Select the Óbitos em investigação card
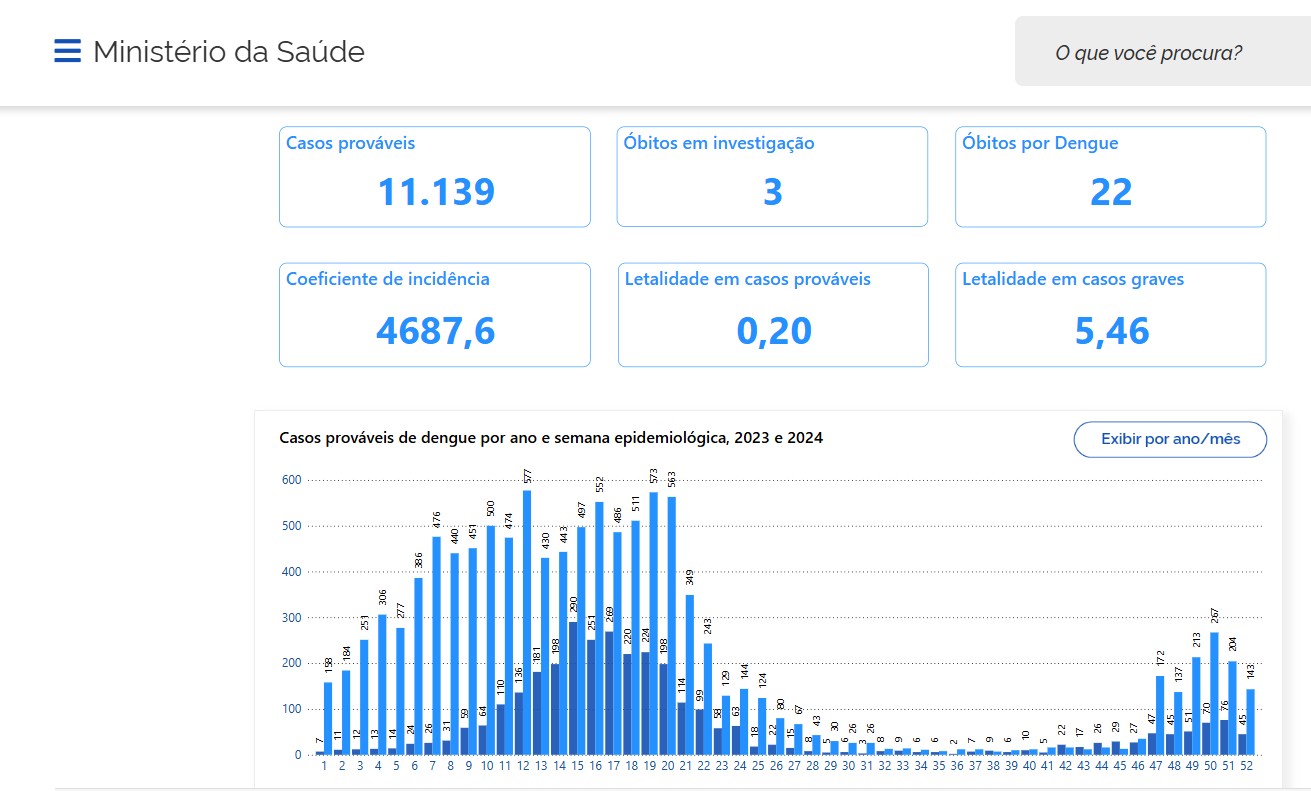The image size is (1311, 791). click(x=772, y=177)
